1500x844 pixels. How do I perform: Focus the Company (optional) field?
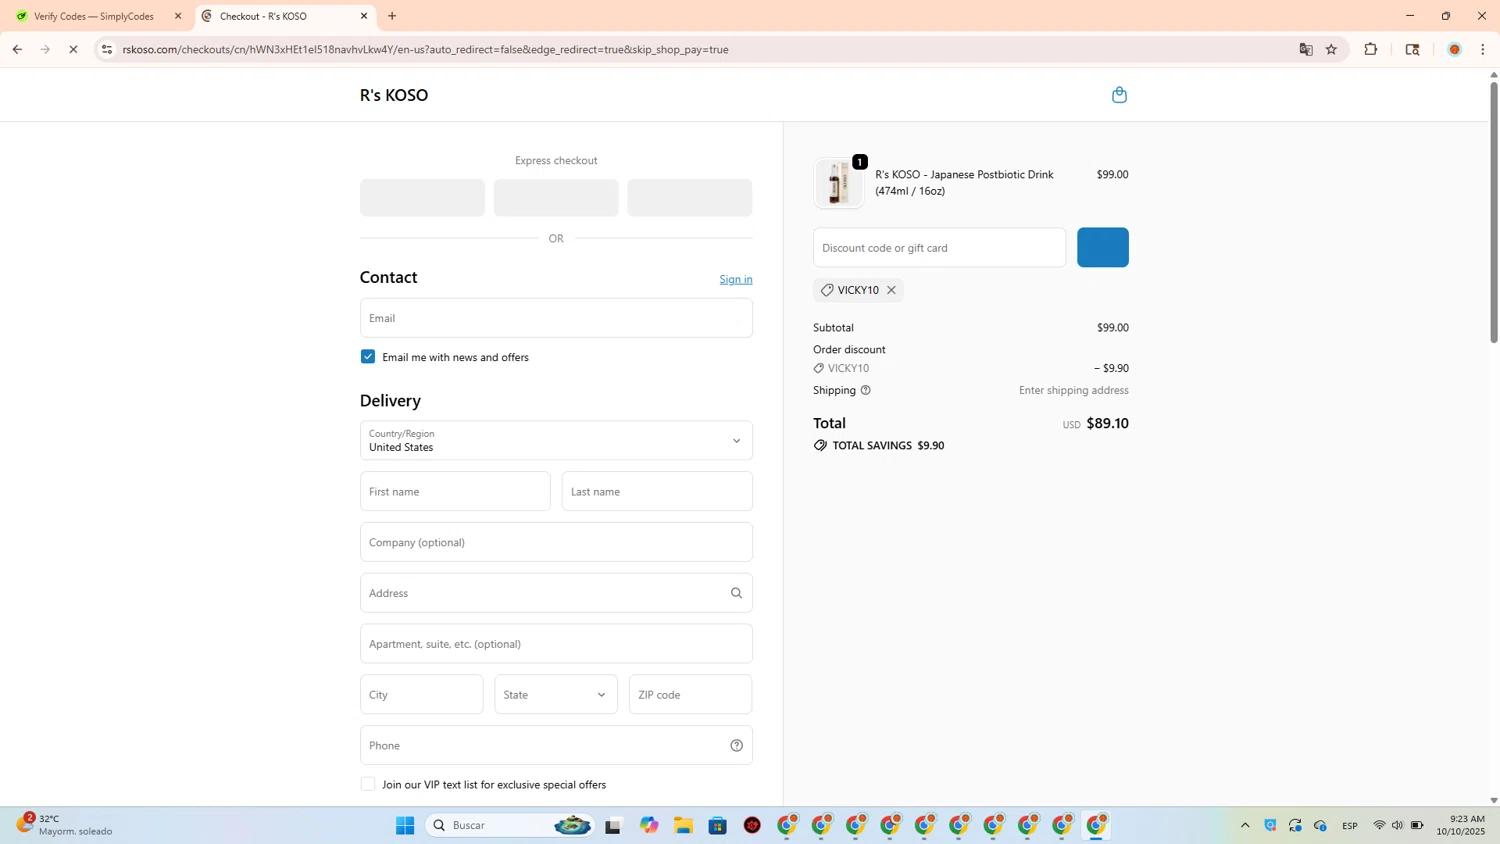(556, 542)
